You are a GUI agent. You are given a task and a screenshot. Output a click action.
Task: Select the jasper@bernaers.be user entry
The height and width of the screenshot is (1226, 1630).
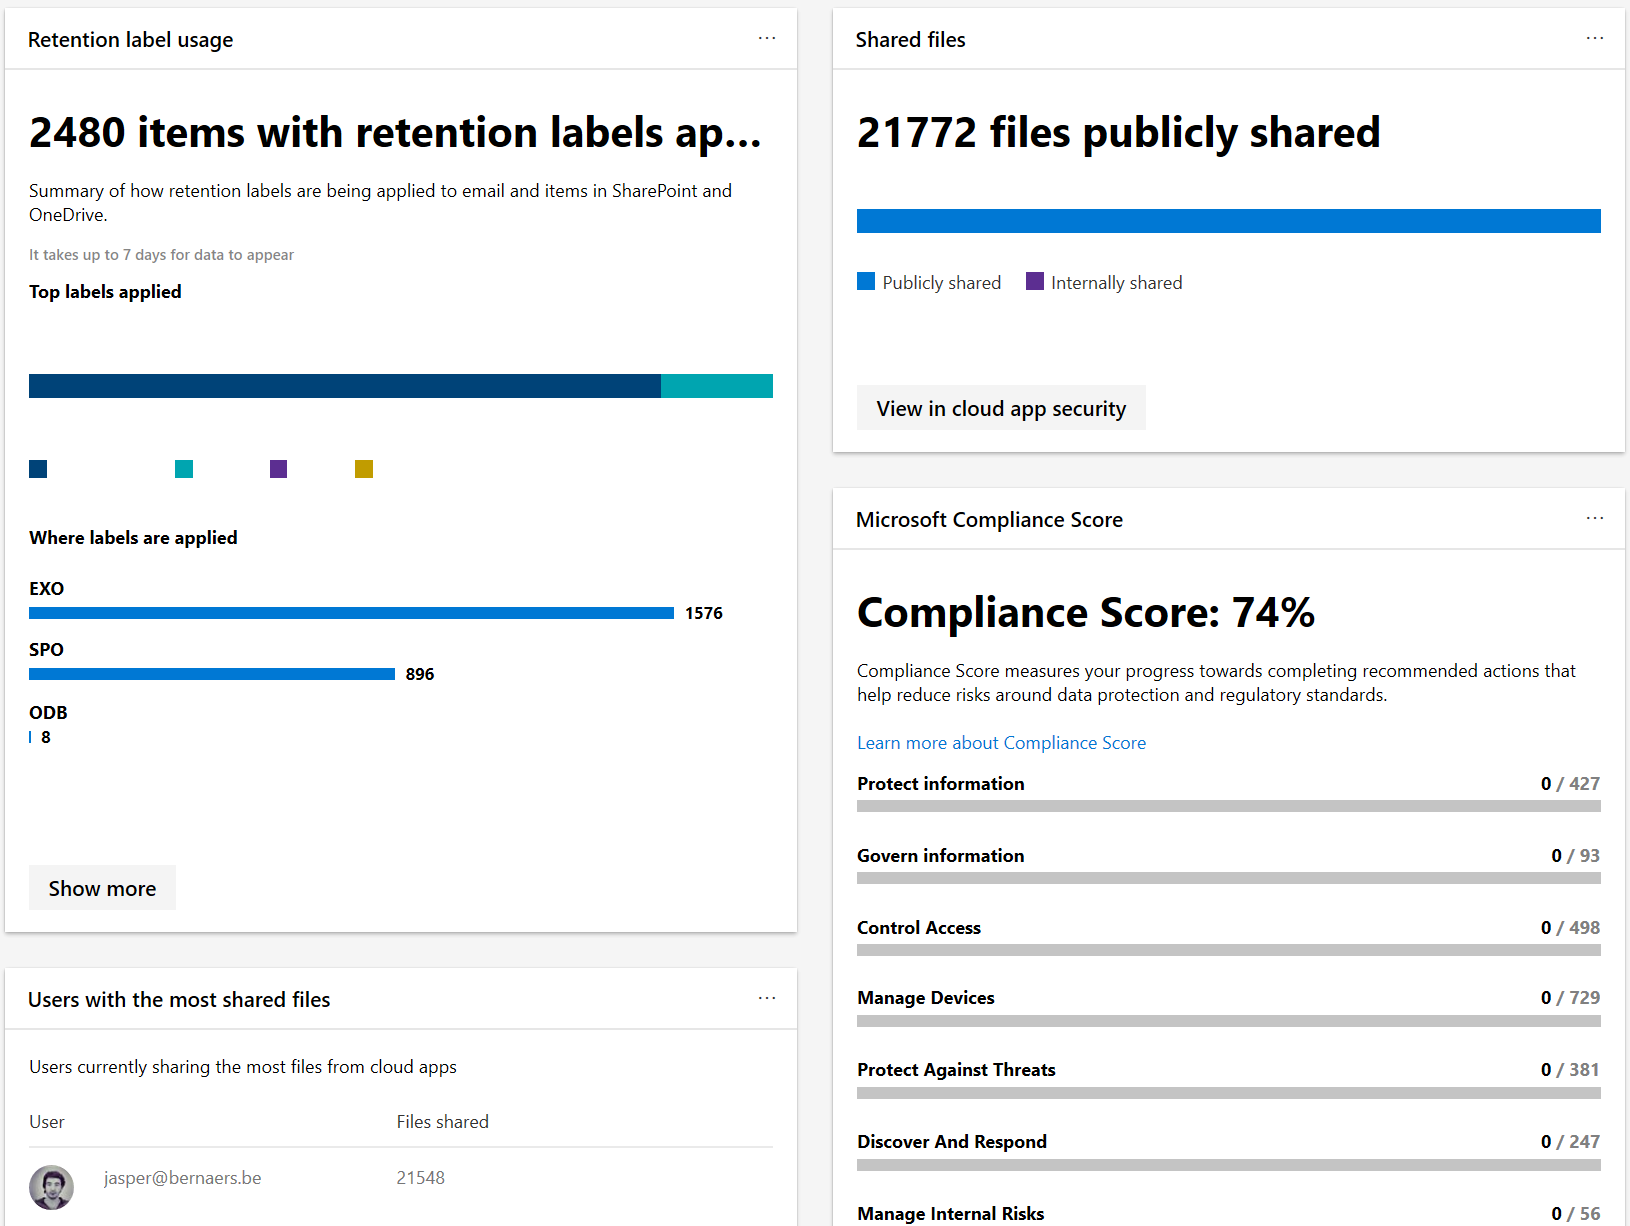point(182,1177)
